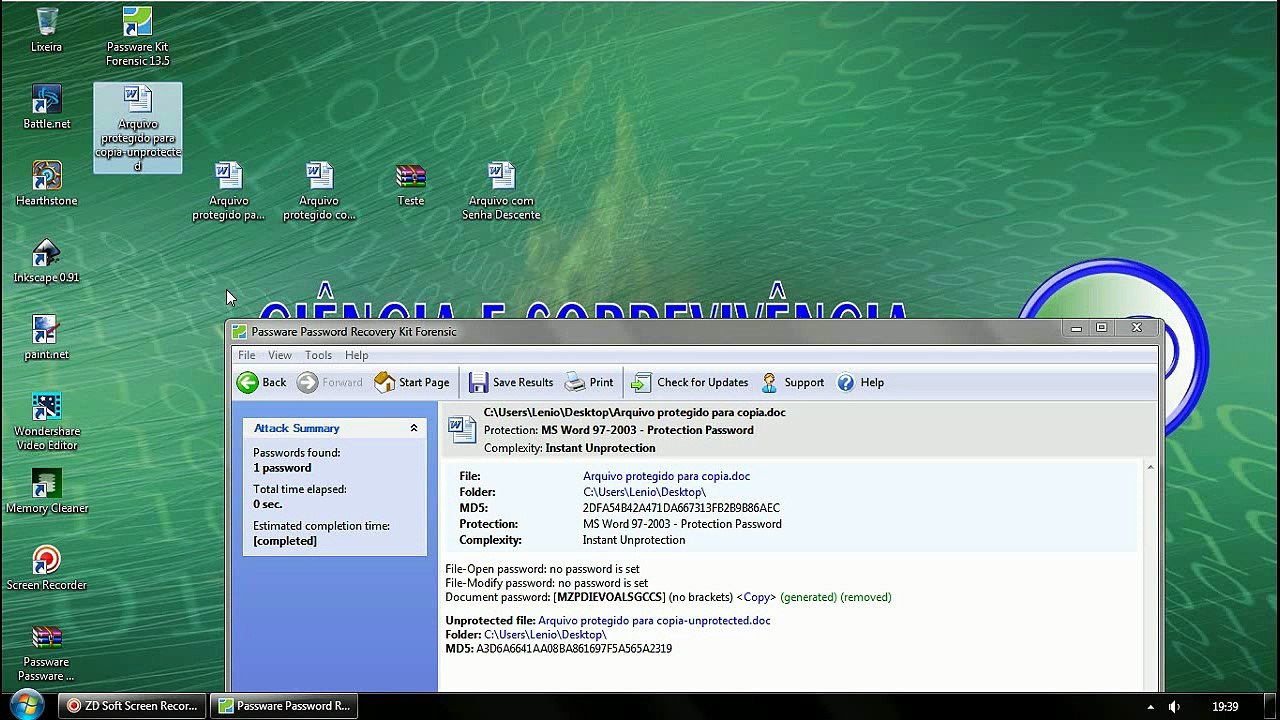Click the MD5 value A3D6A6641AA08BA861697F5A565A2319
Image resolution: width=1280 pixels, height=720 pixels.
(574, 648)
